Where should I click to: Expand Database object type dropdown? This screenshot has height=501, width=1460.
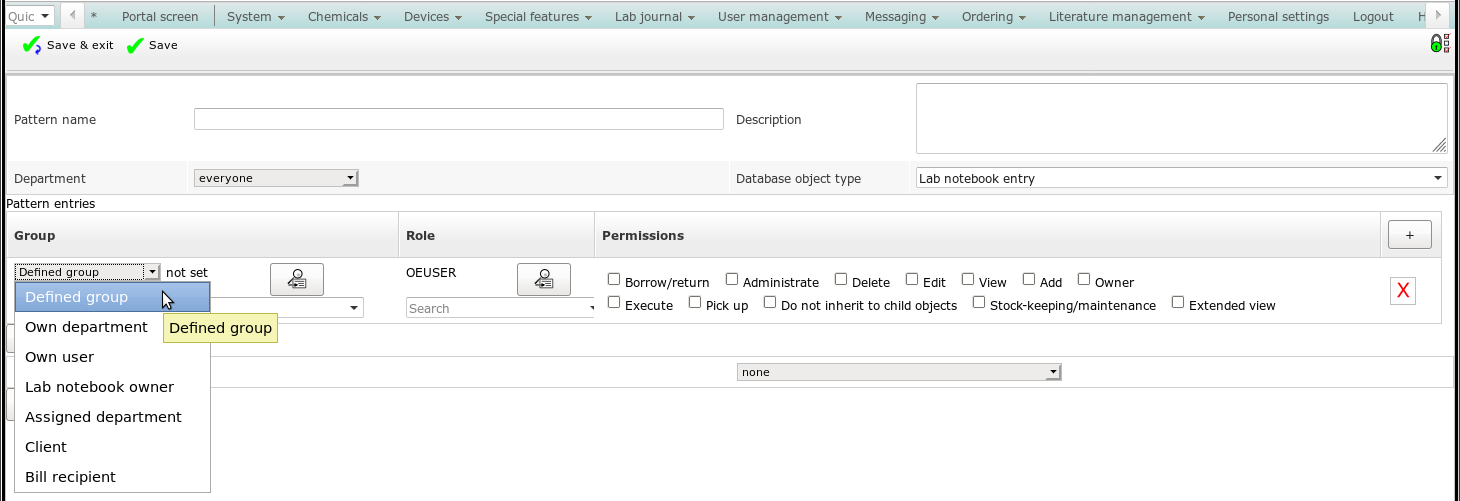(1181, 178)
